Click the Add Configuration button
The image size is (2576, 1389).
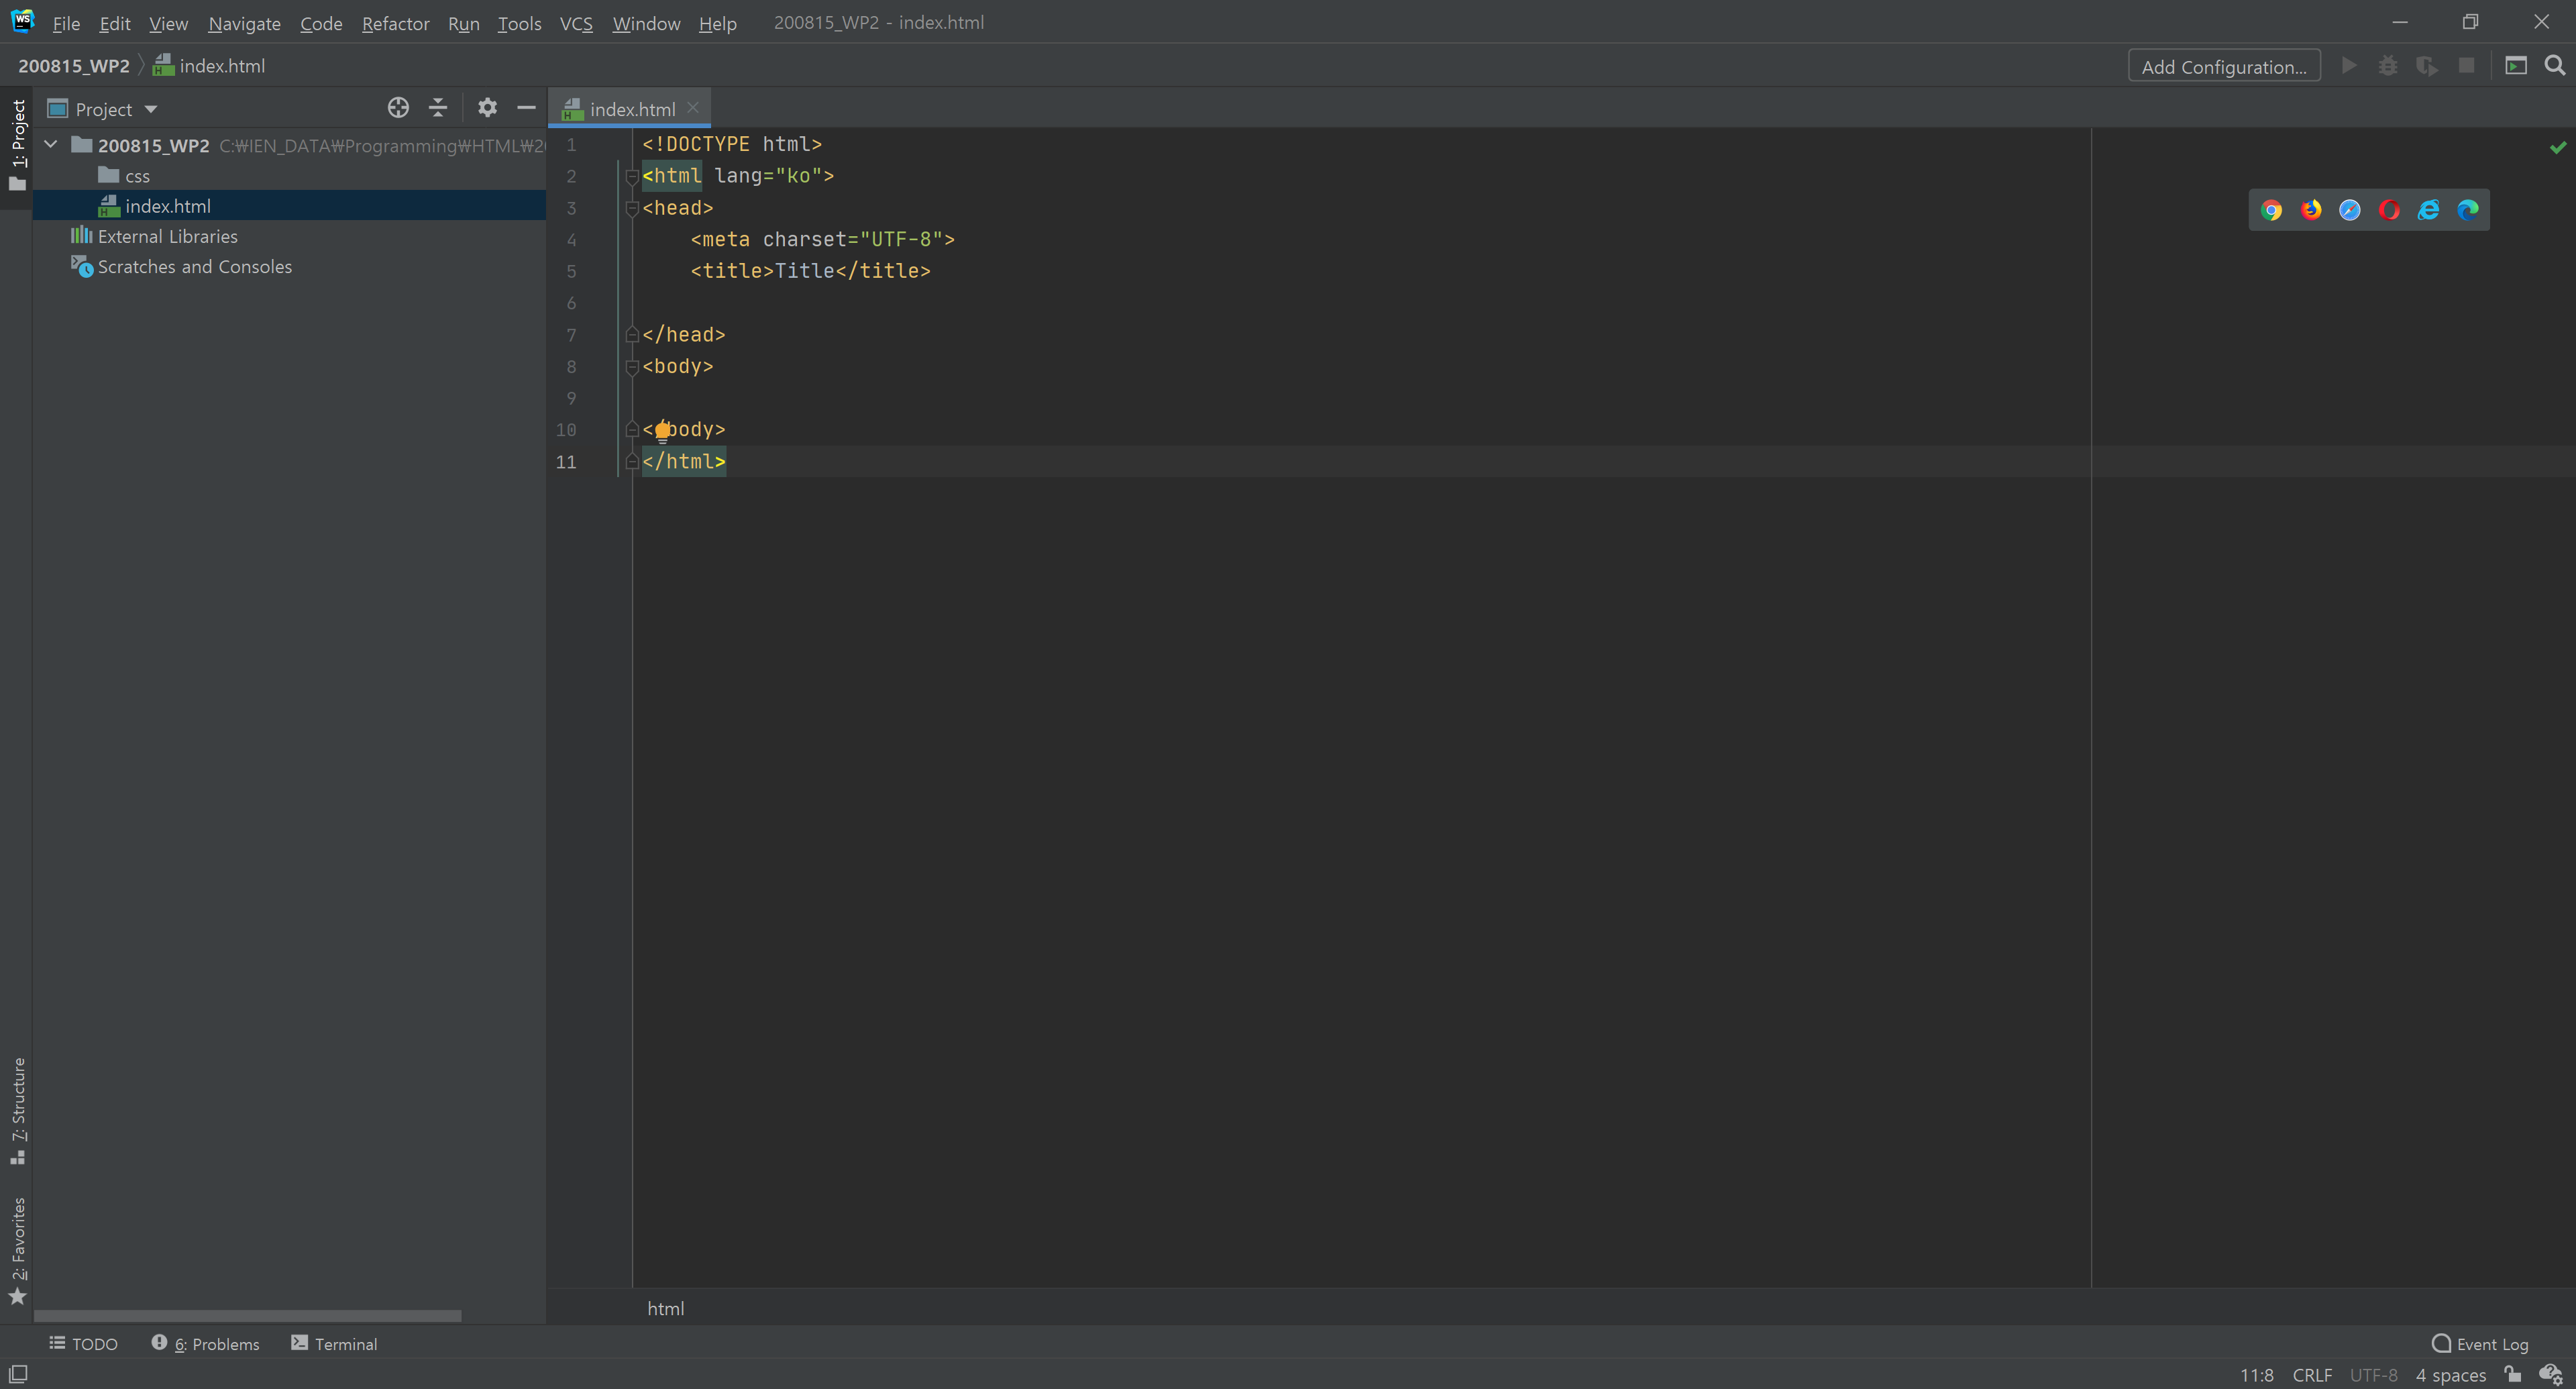[x=2223, y=67]
